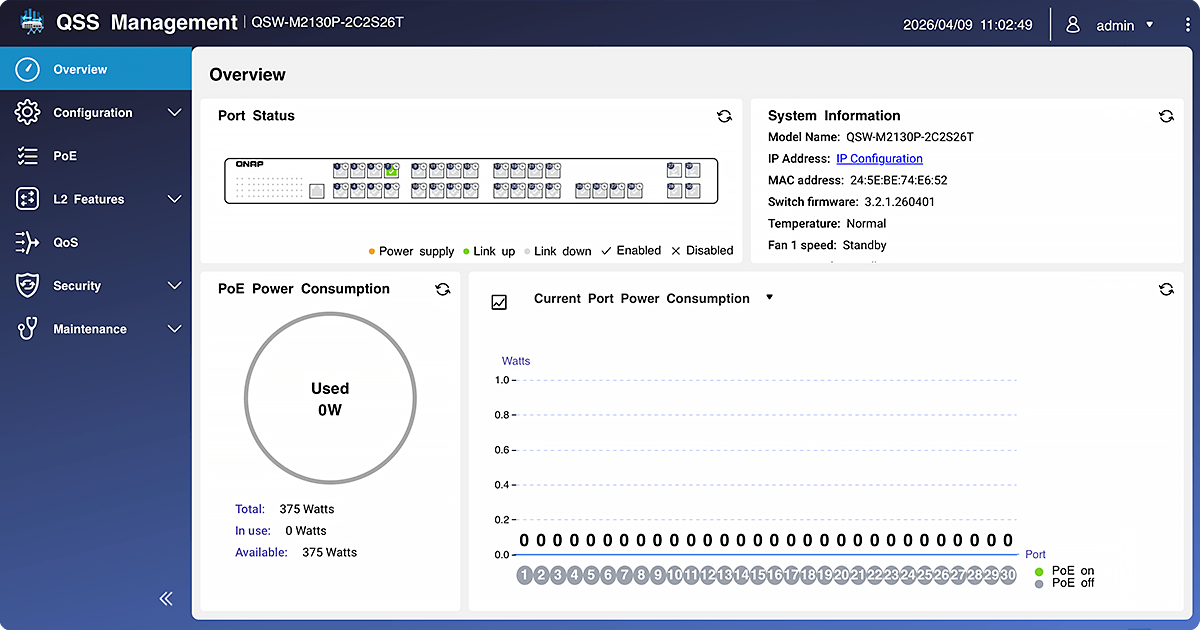Click the PoE off legend indicator

click(x=1038, y=583)
